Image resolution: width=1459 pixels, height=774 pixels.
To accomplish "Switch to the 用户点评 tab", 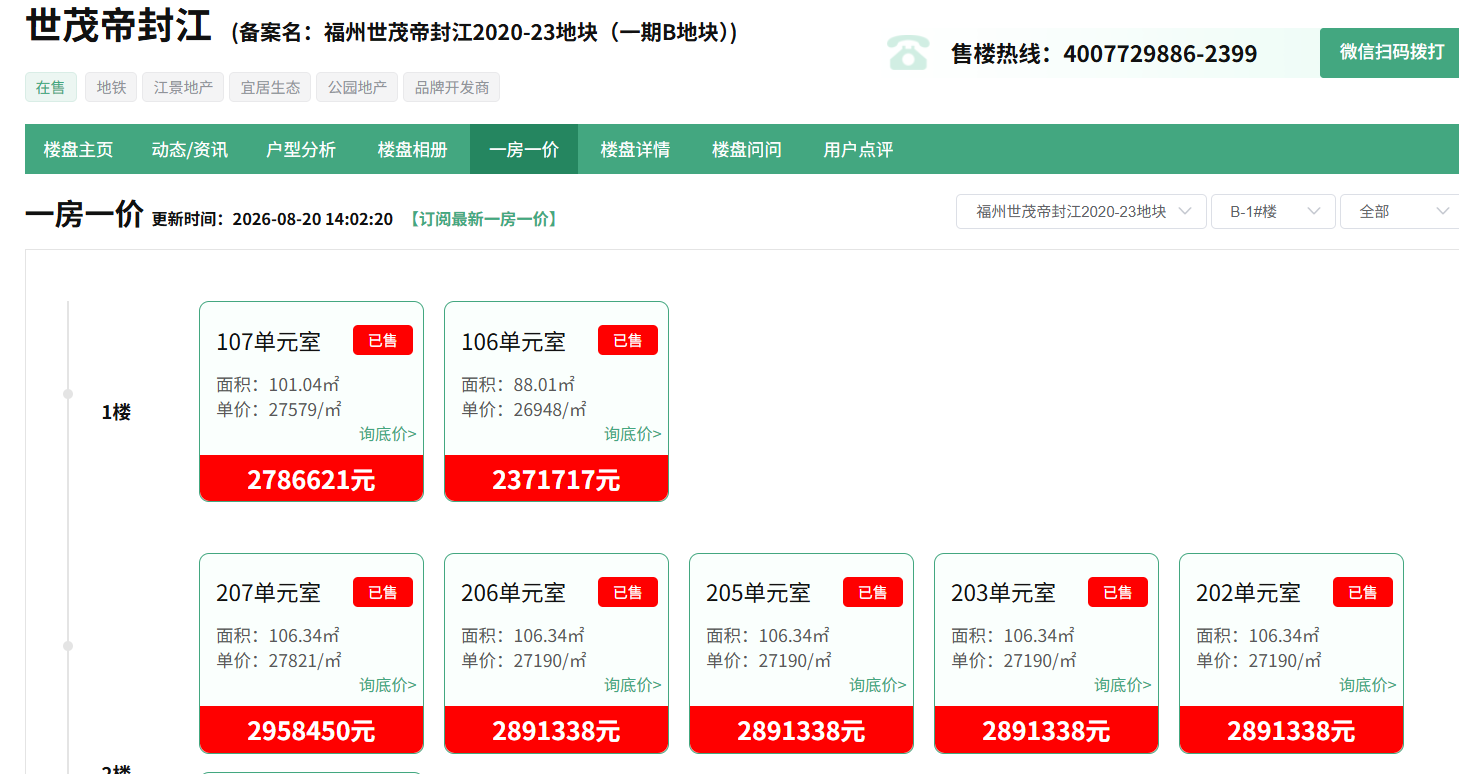I will pos(858,150).
